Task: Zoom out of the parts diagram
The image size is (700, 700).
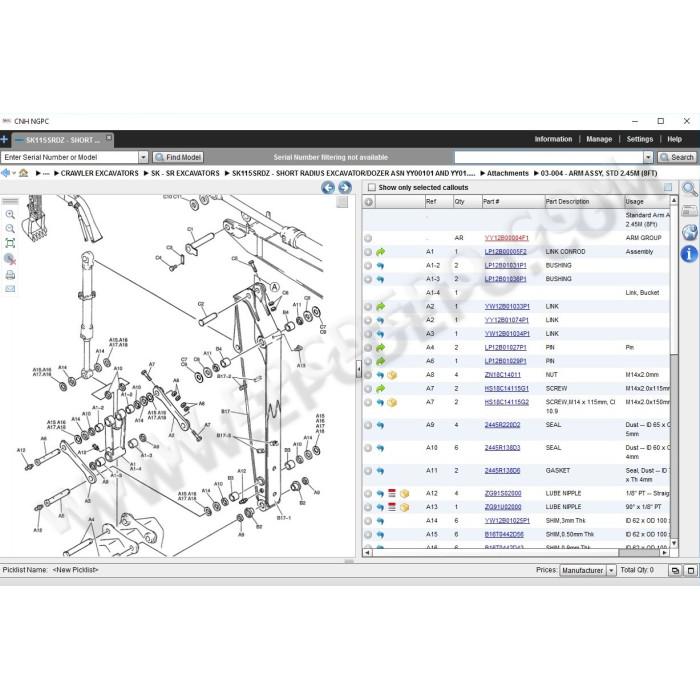Action: (10, 229)
